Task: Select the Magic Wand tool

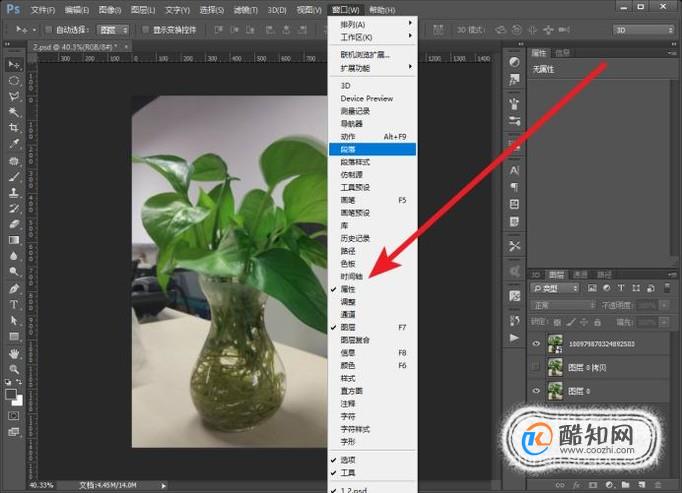Action: point(14,111)
